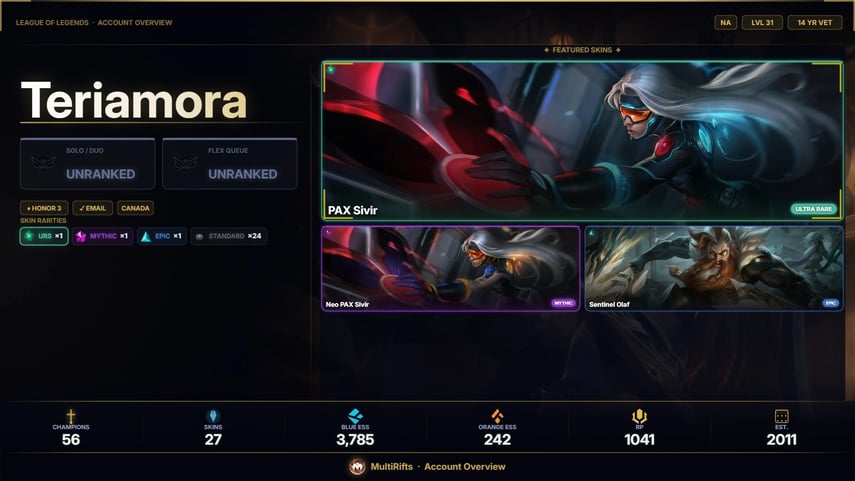Click the NA server tag
855x481 pixels.
tap(725, 22)
